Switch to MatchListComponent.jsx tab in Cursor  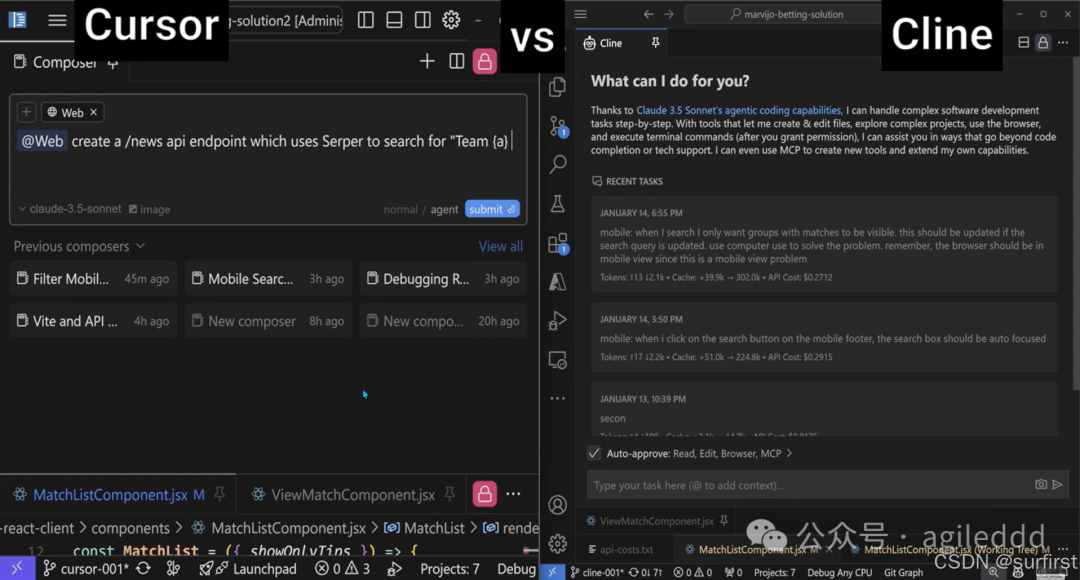[110, 495]
